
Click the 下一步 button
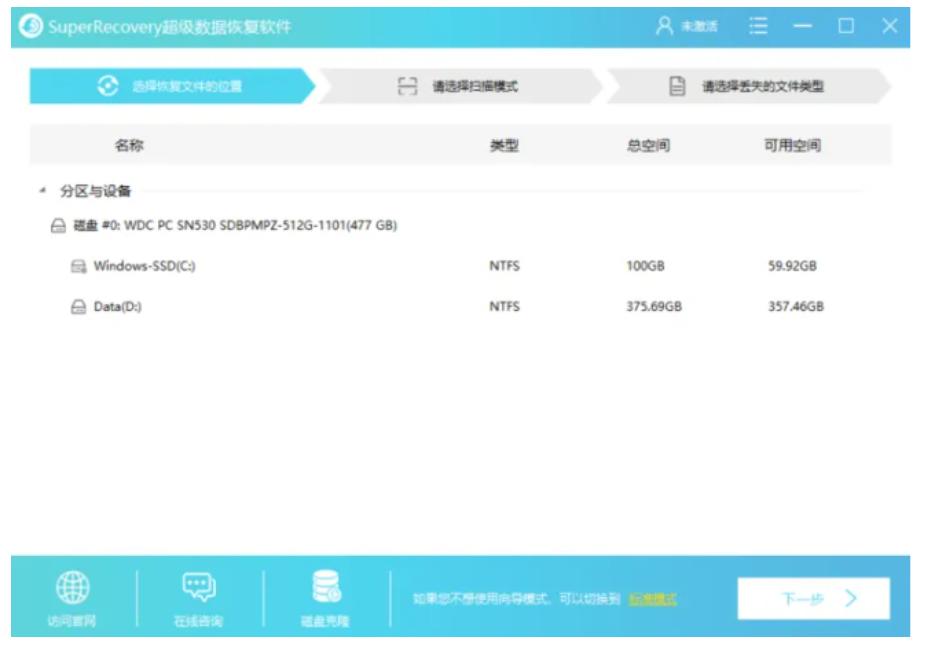(x=814, y=595)
